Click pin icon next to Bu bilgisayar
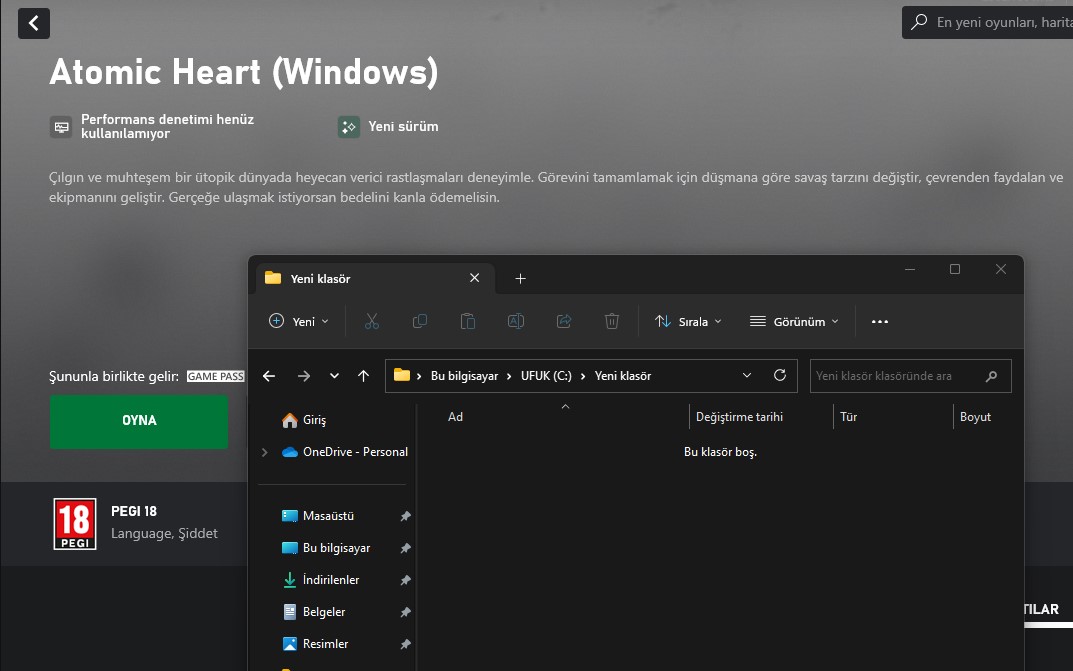Image resolution: width=1073 pixels, height=671 pixels. pos(405,548)
